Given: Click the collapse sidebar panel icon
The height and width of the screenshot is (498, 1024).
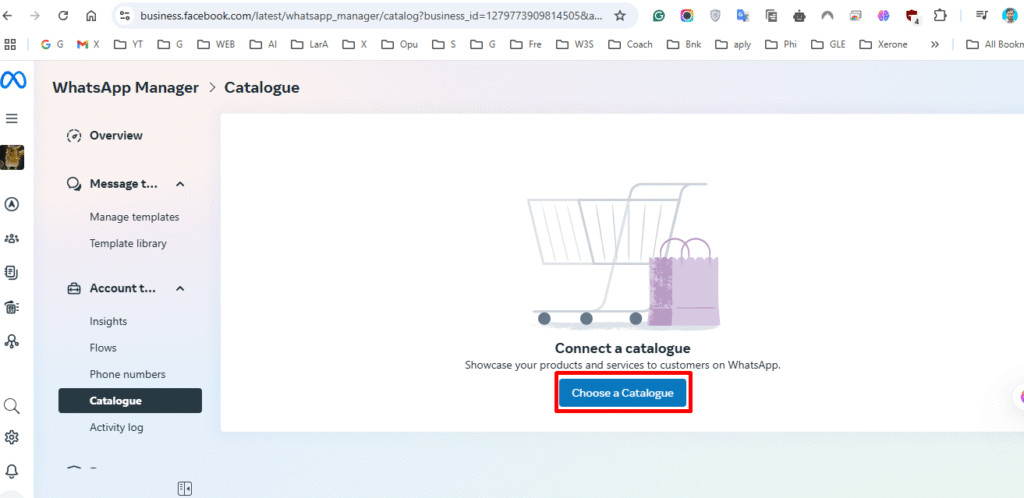Looking at the screenshot, I should point(185,488).
